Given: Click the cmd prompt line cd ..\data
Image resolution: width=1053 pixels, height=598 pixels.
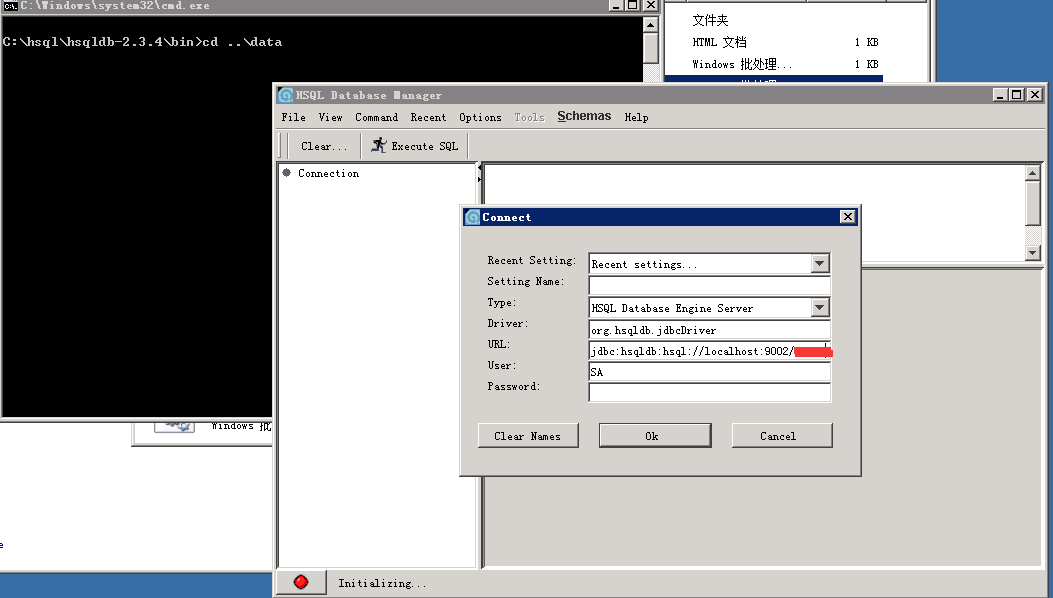Looking at the screenshot, I should (x=142, y=42).
